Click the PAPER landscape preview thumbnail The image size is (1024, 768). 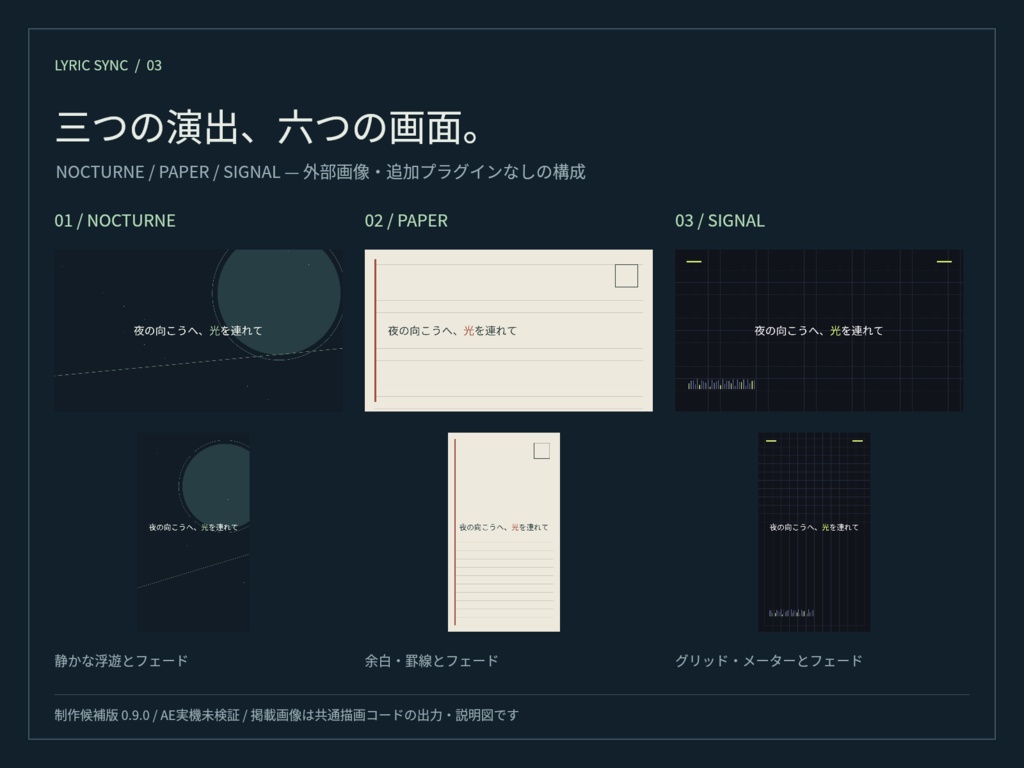(509, 330)
